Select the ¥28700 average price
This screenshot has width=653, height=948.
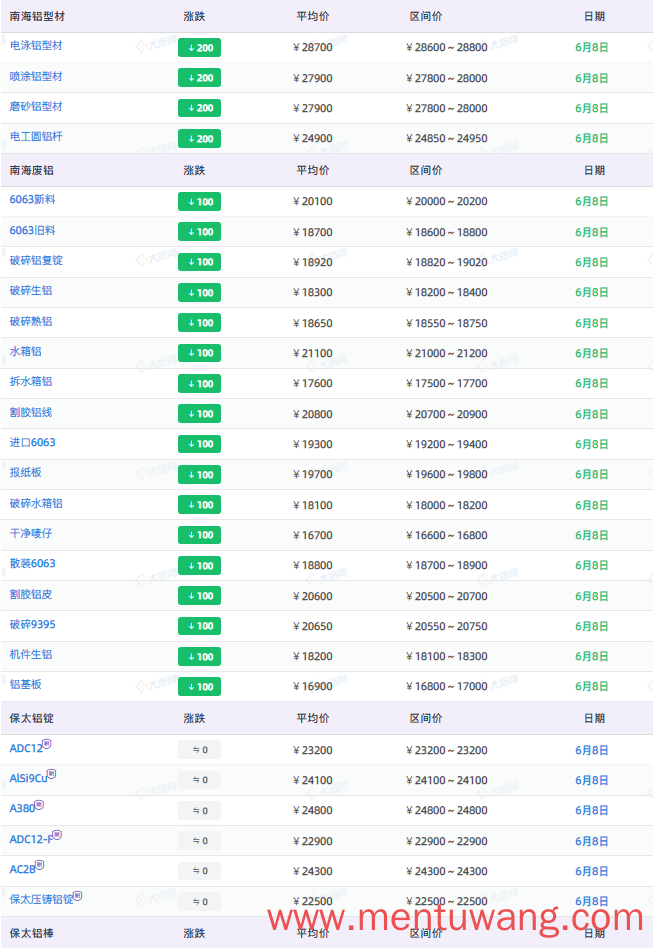point(313,48)
